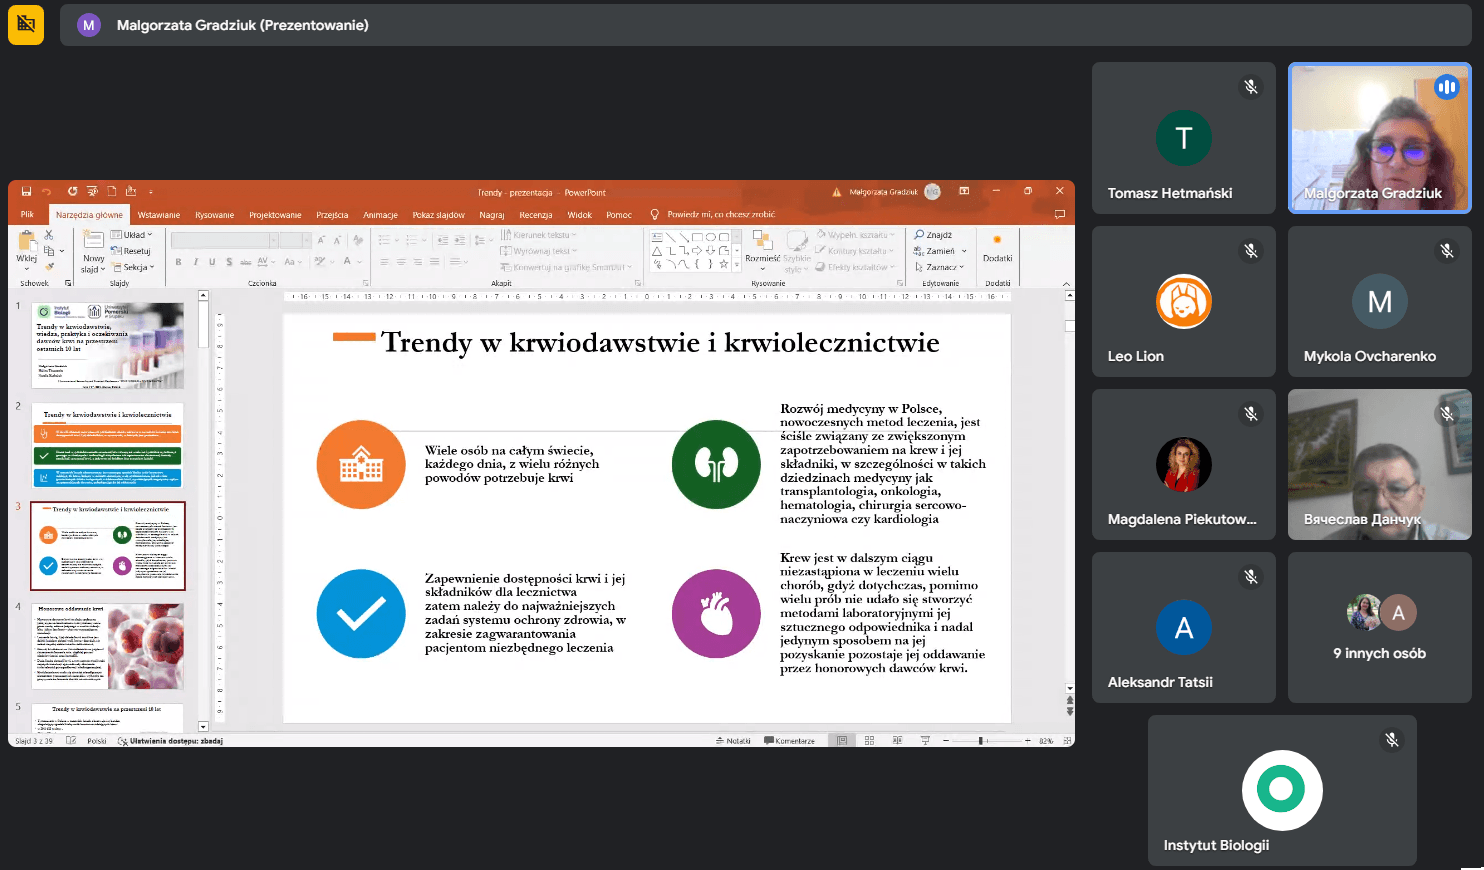Open Komentarze pane from status bar
This screenshot has height=870, width=1484.
(789, 741)
